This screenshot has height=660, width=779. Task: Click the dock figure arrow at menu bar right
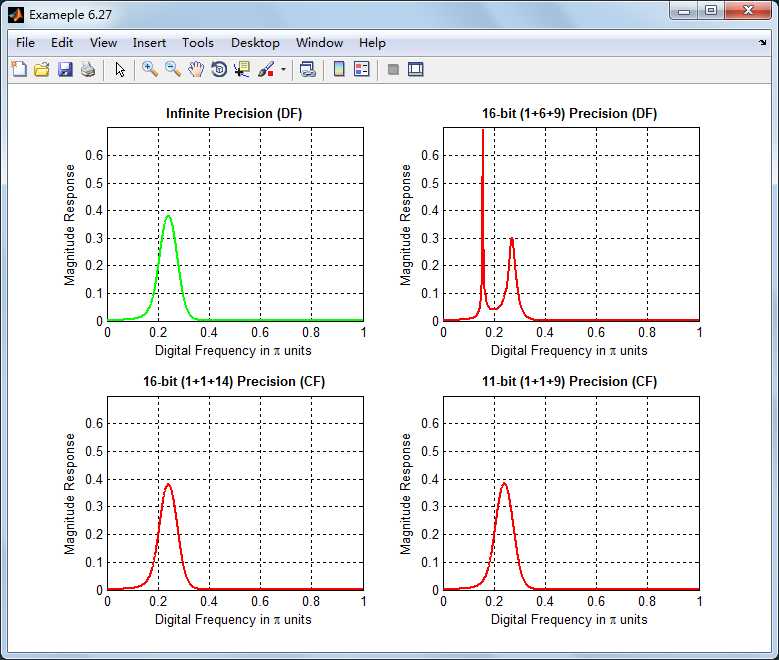[763, 43]
